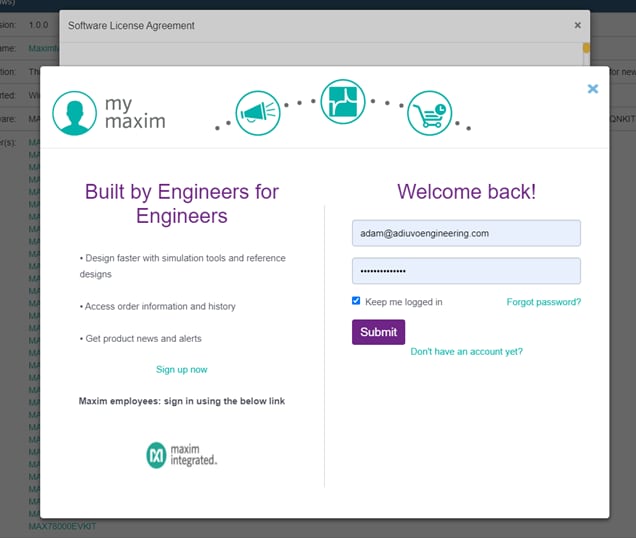Click the megaphone news icon
Image resolution: width=636 pixels, height=538 pixels.
pos(257,113)
